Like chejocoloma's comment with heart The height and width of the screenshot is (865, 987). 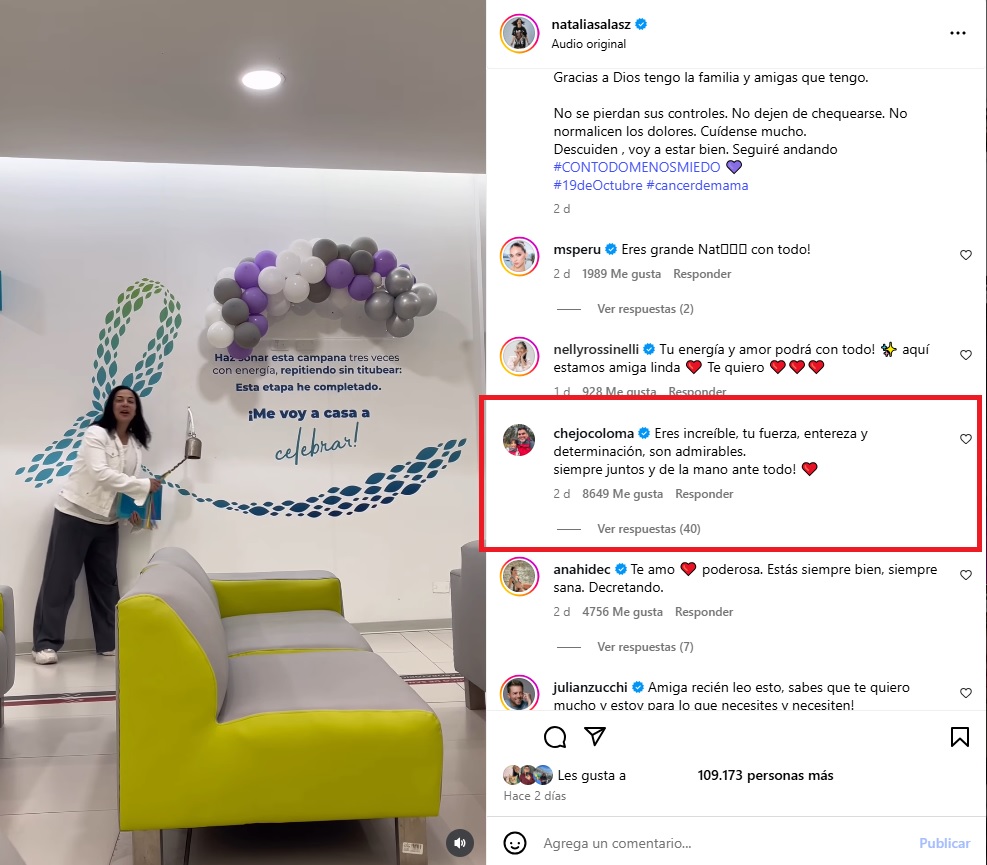966,439
